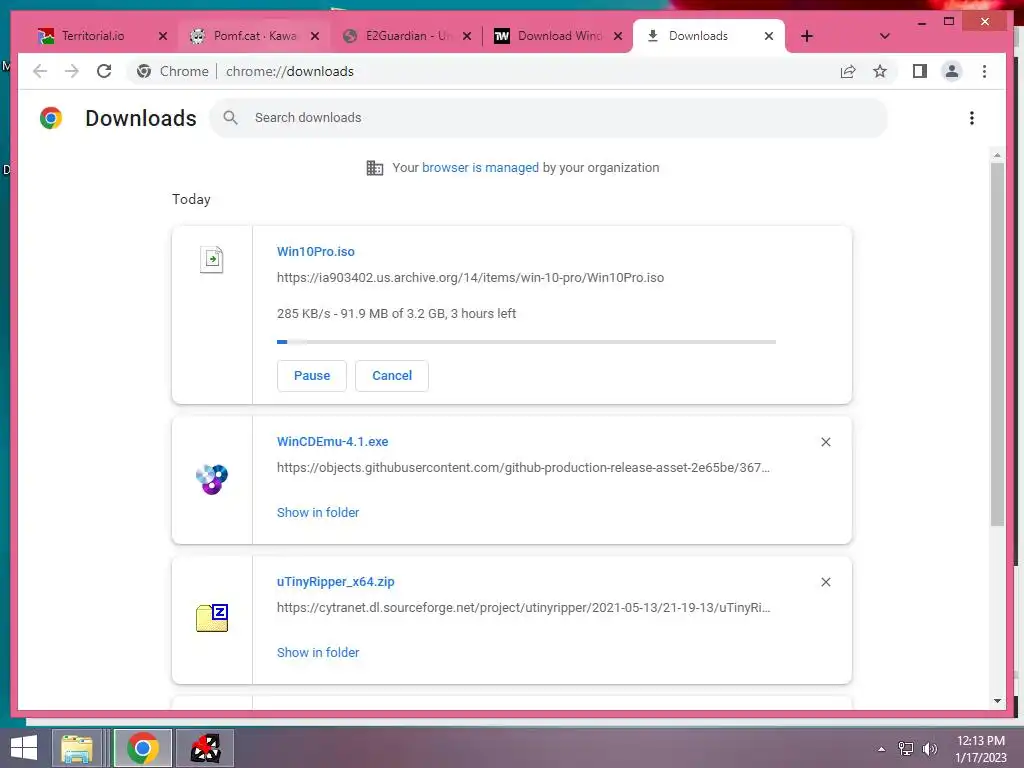Show hidden system tray icons
Image resolution: width=1024 pixels, height=768 pixels.
[x=881, y=749]
